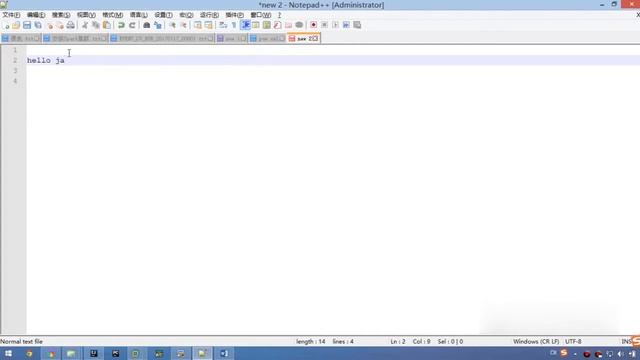Viewport: 640px width, 360px height.
Task: Toggle show all characters (pilcrow icon)
Action: 234,25
